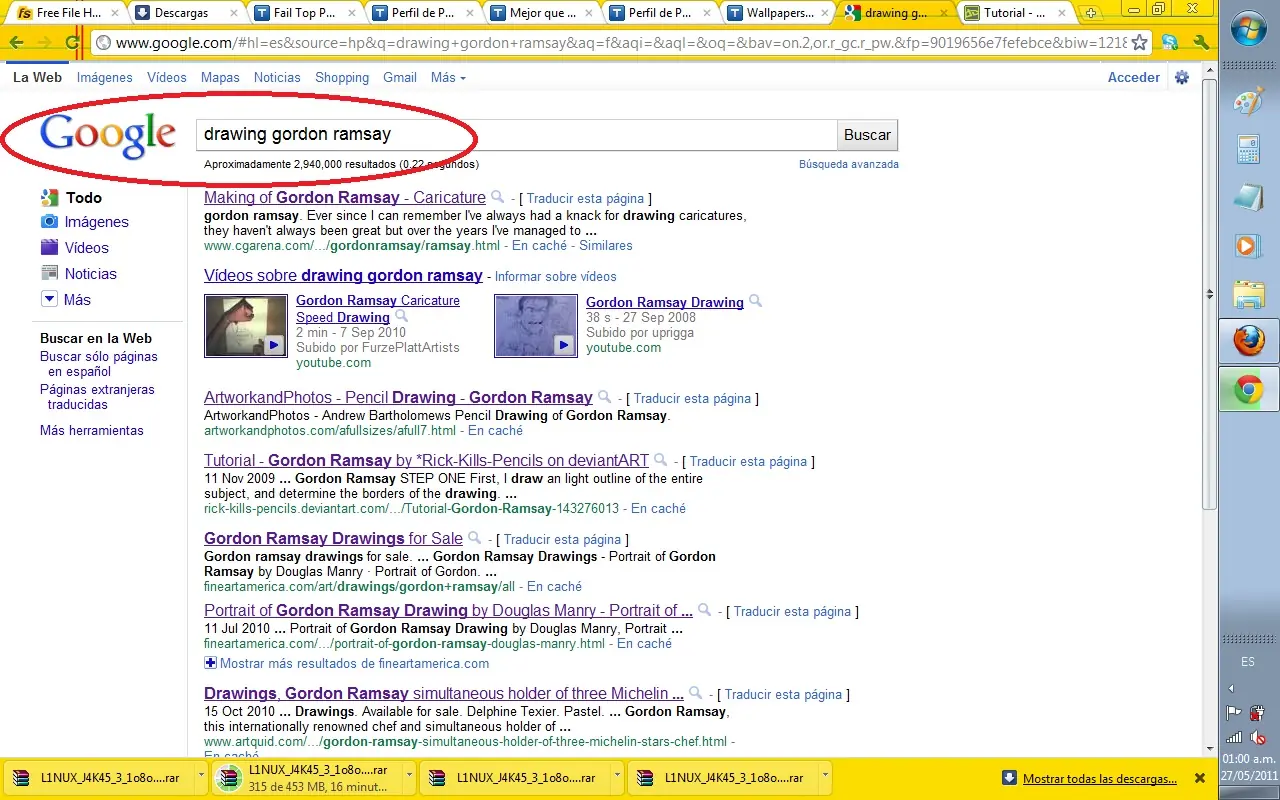Viewport: 1280px width, 800px height.
Task: Open Mapas in top navigation bar
Action: point(220,77)
